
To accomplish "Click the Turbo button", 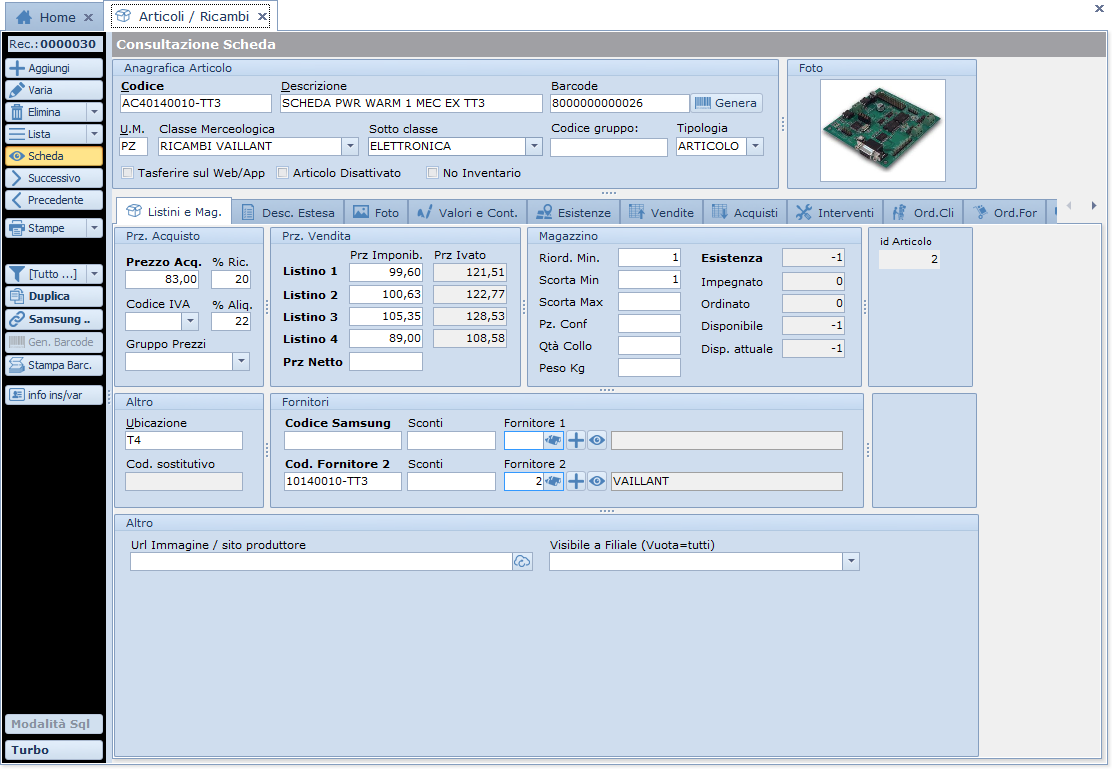I will coord(54,751).
